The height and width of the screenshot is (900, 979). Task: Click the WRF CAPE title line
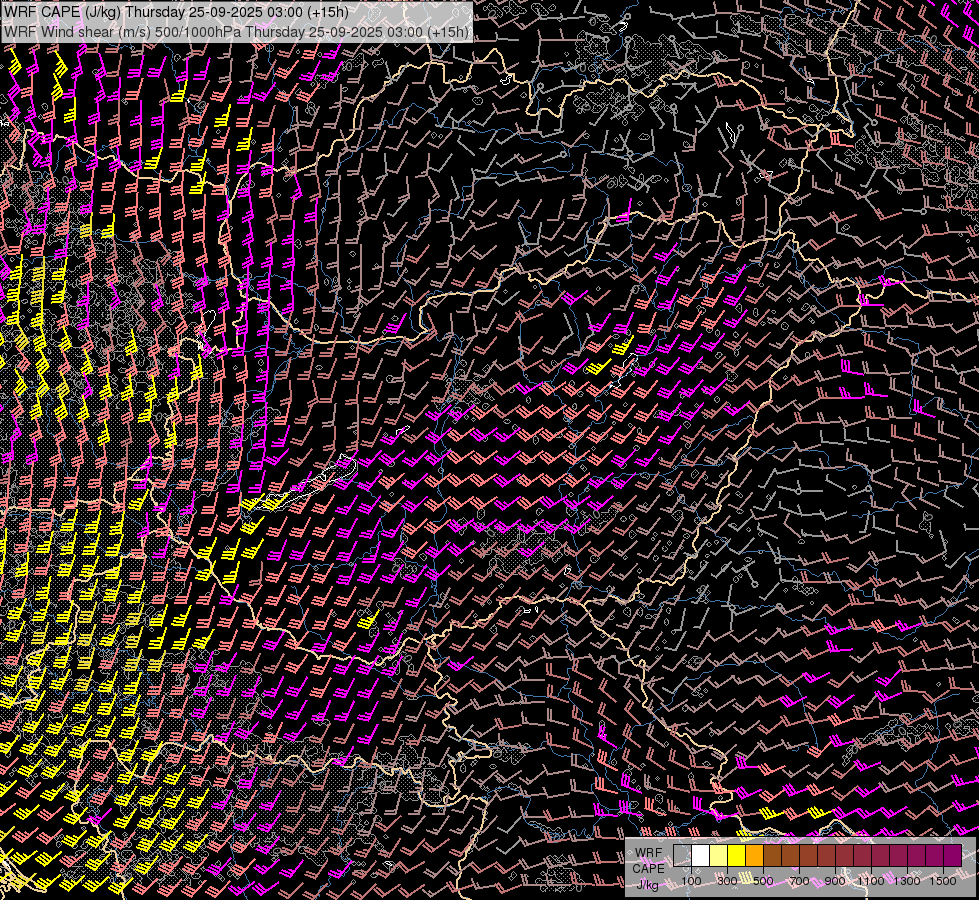click(x=176, y=12)
